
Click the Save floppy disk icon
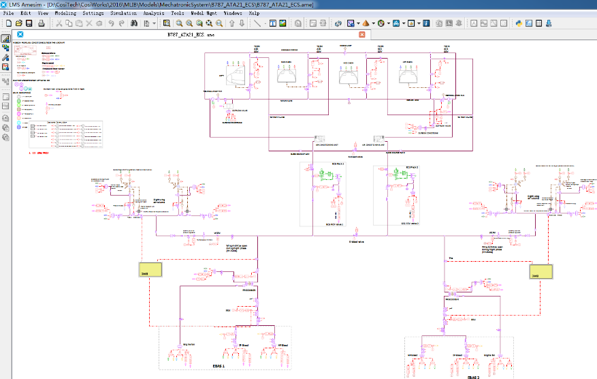29,23
